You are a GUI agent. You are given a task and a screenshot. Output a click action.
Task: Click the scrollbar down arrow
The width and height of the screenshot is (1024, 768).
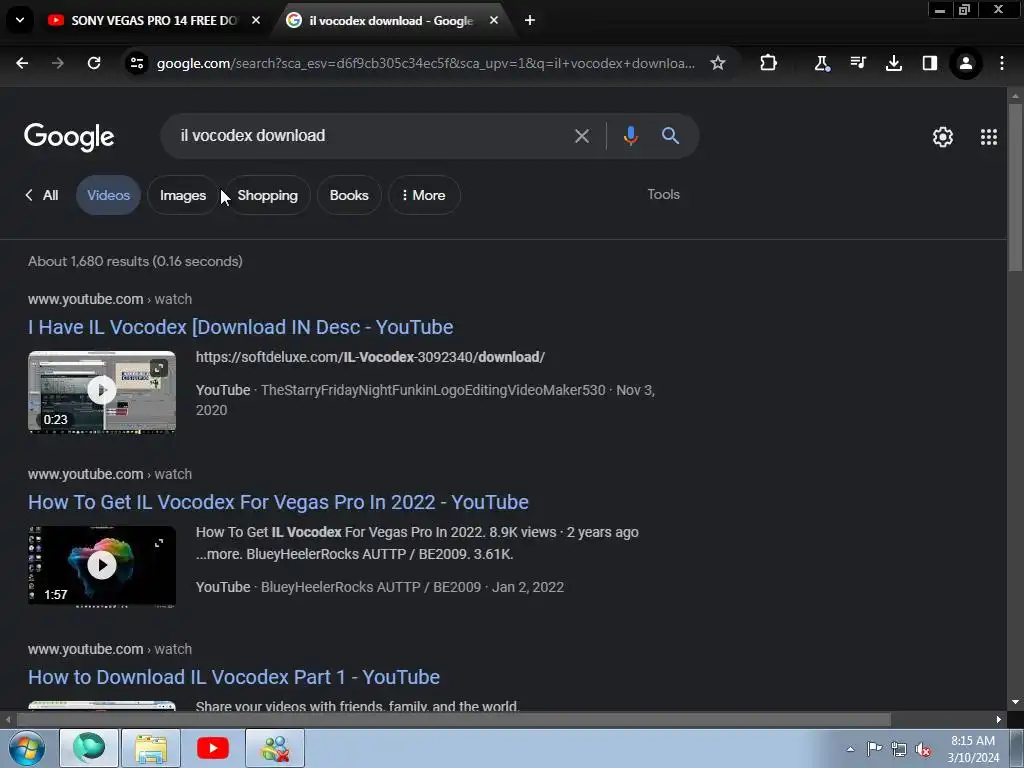(x=1015, y=703)
